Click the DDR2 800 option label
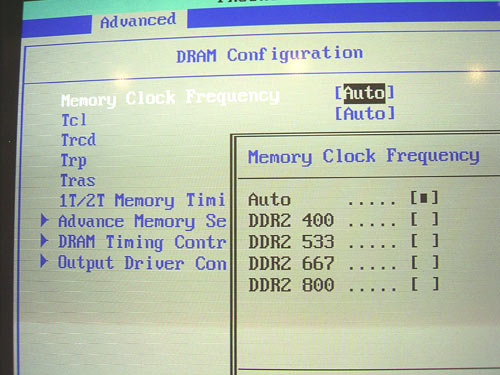 click(291, 285)
